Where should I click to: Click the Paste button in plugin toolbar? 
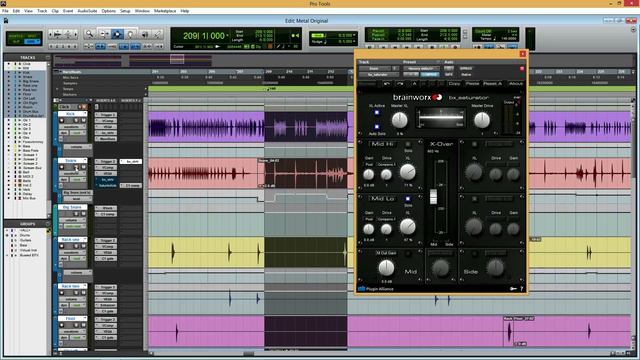pyautogui.click(x=472, y=84)
